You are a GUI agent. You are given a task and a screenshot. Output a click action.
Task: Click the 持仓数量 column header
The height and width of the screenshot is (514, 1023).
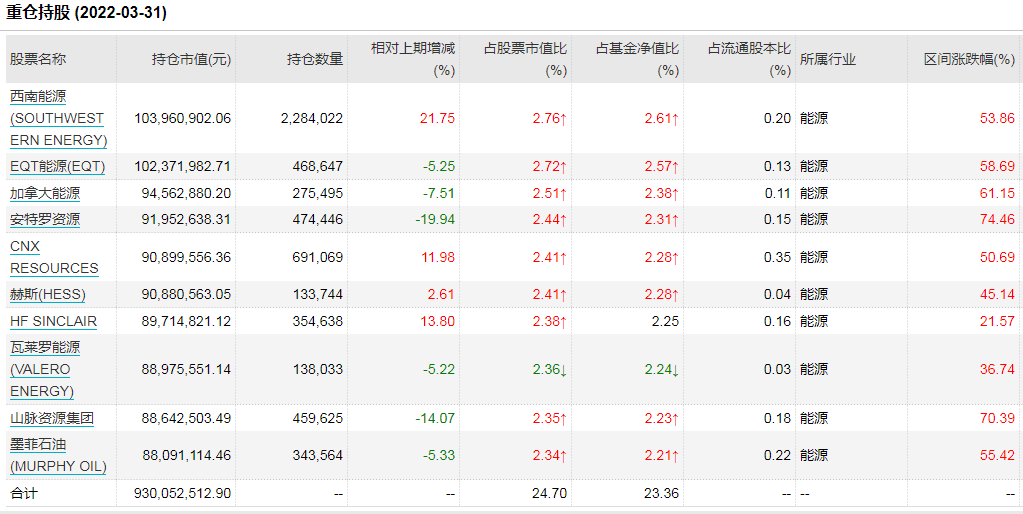pos(315,59)
